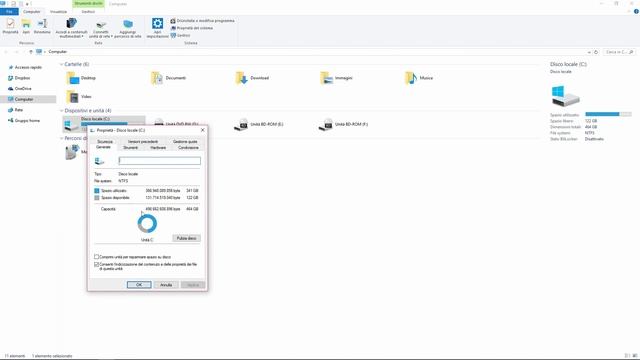Click Spazio utilizzato bar in details pane

pyautogui.click(x=608, y=114)
